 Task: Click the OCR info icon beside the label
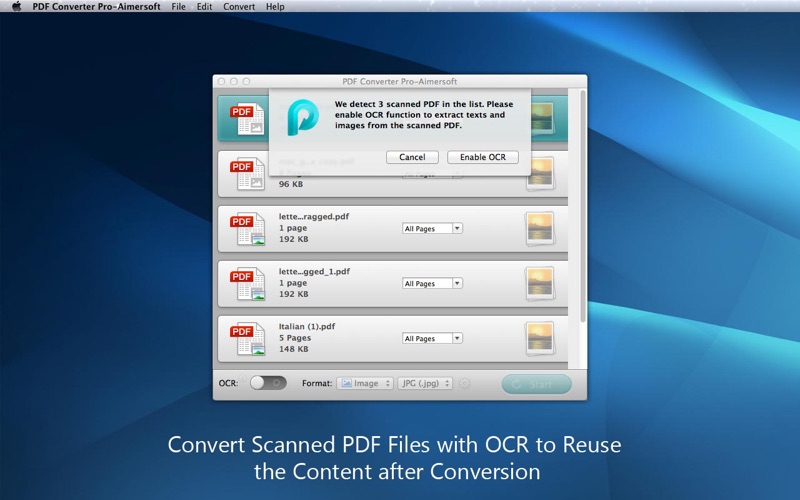[x=242, y=378]
